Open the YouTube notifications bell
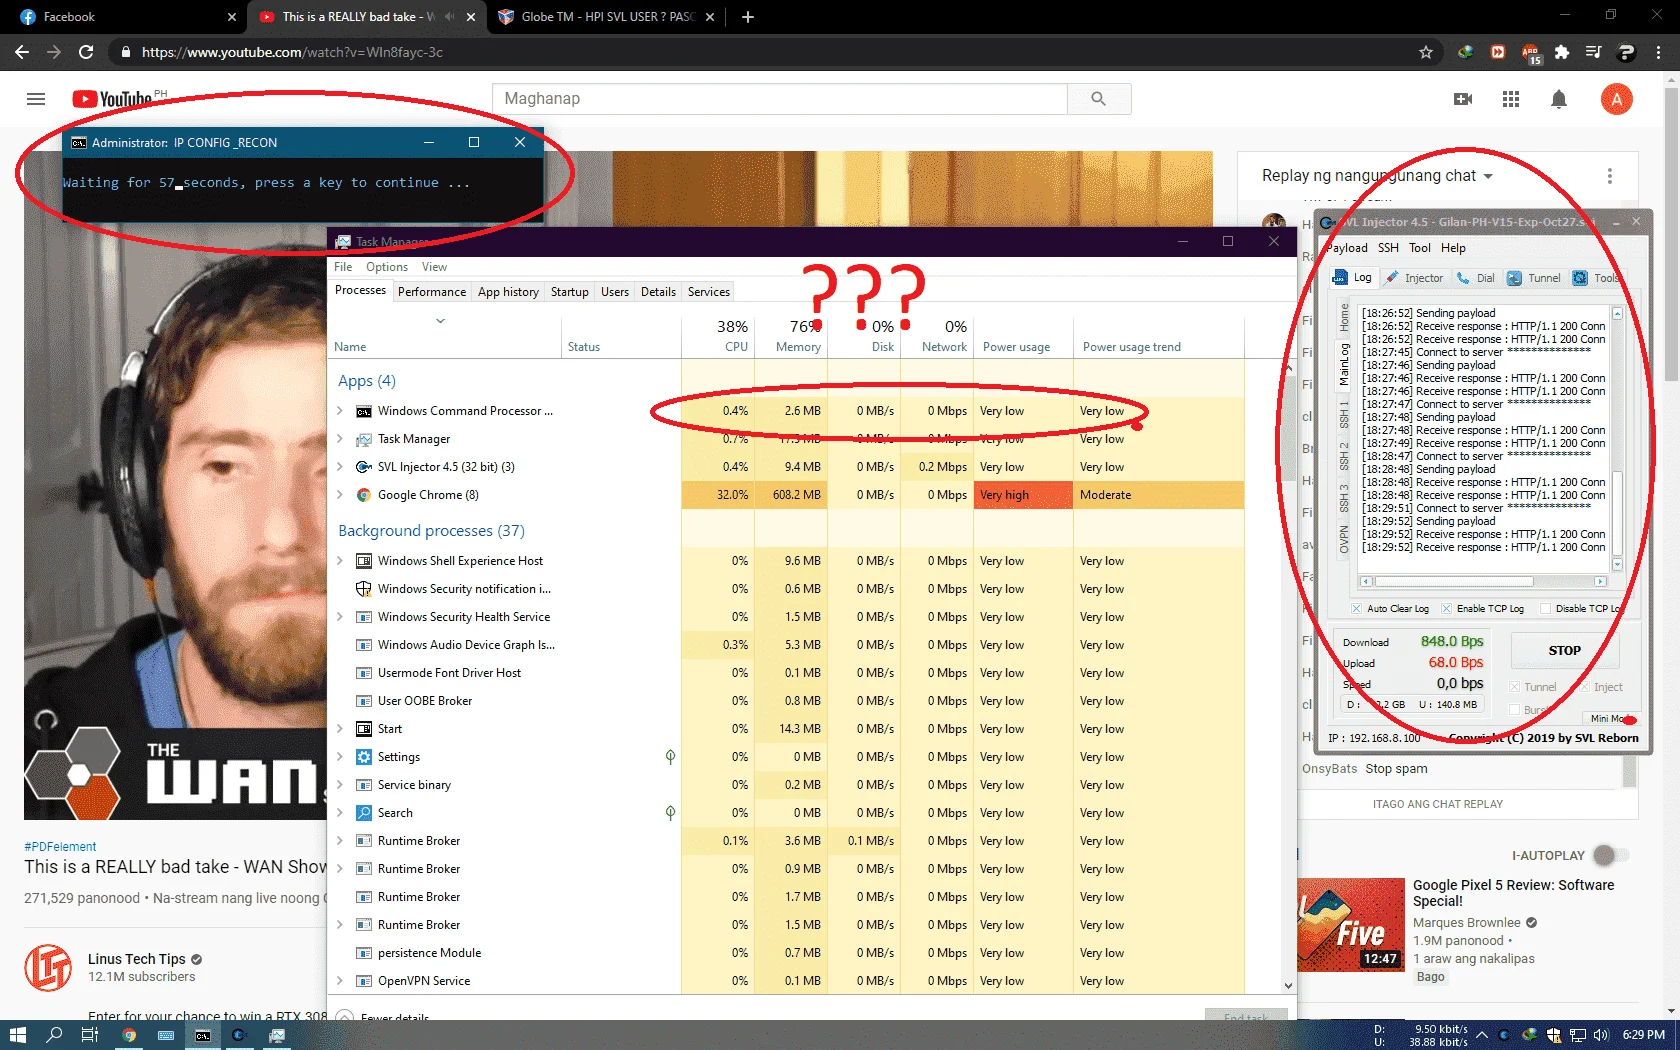This screenshot has height=1050, width=1680. click(1559, 99)
